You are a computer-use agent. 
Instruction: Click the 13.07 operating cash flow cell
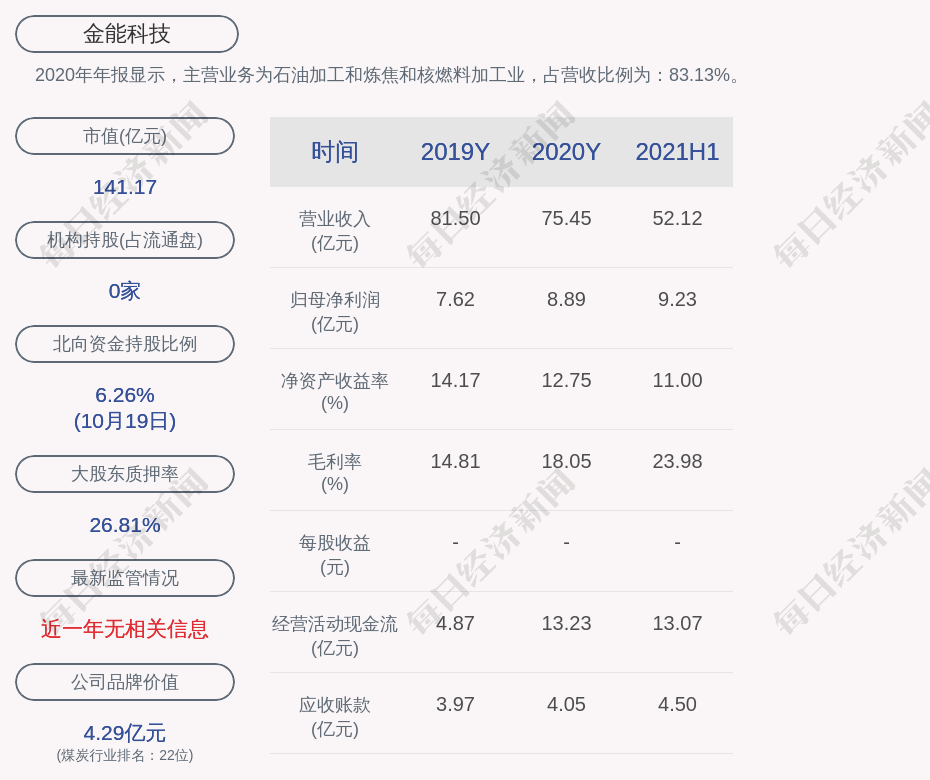[x=677, y=623]
